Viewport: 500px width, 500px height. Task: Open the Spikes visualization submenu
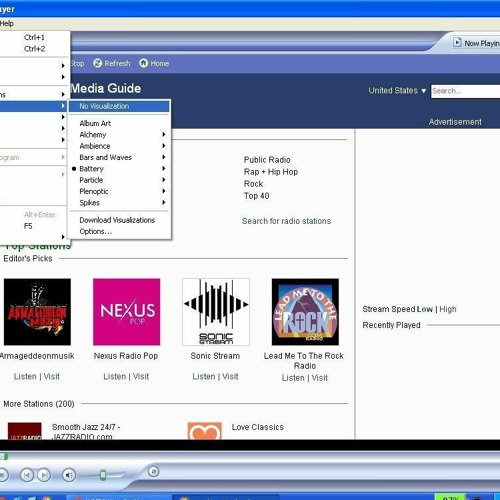[120, 203]
